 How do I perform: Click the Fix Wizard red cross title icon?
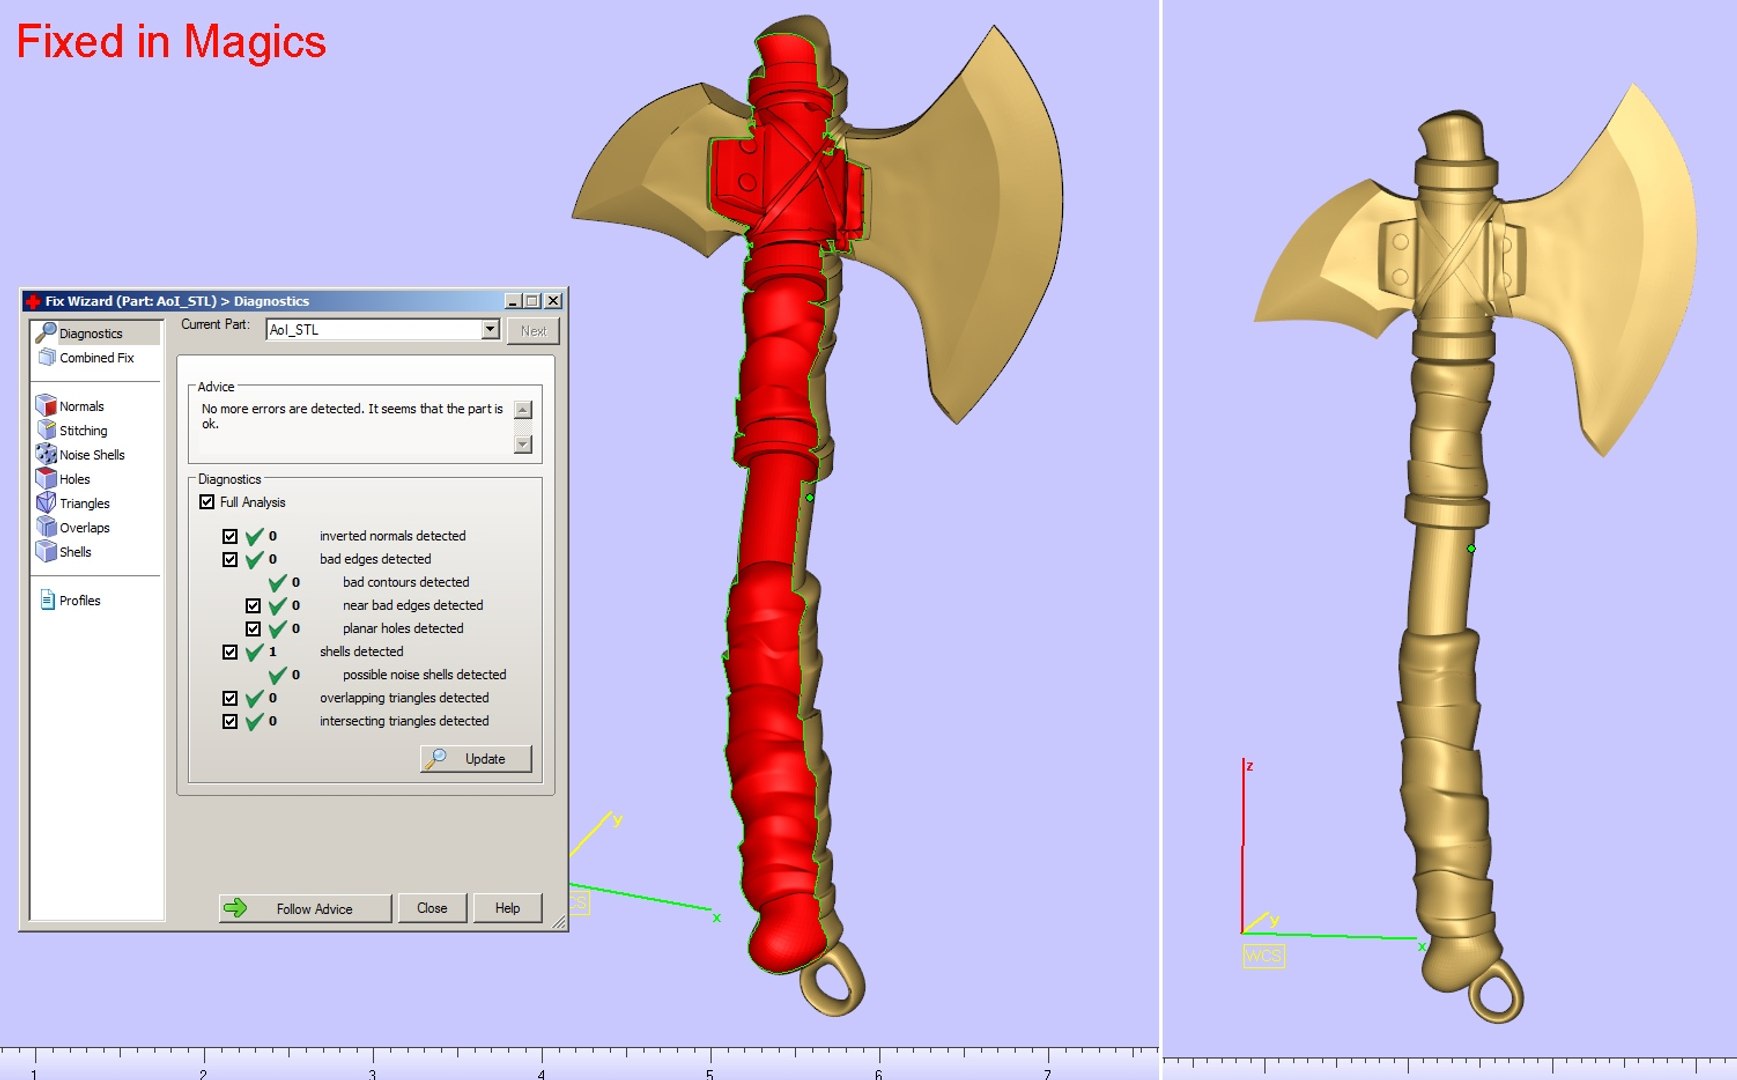point(32,301)
